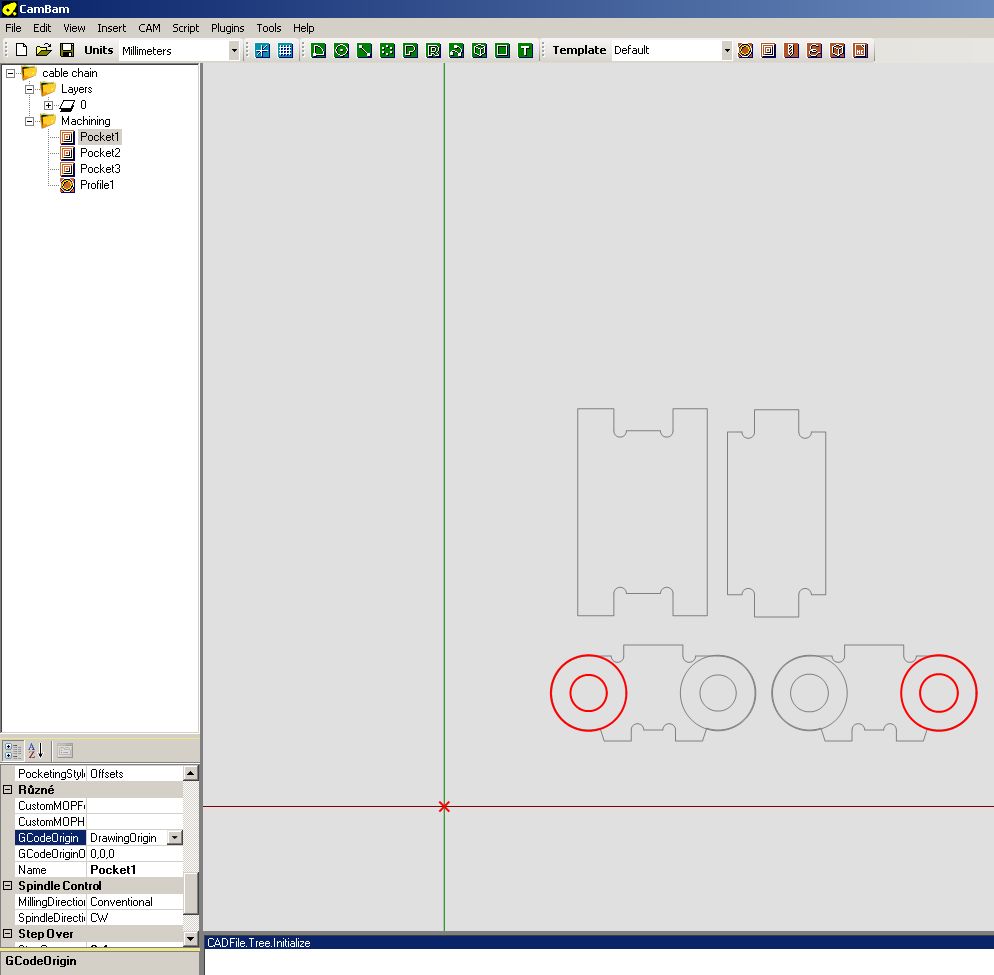Open the Units dropdown showing Millimeters
Viewport: 994px width, 975px height.
pyautogui.click(x=234, y=50)
